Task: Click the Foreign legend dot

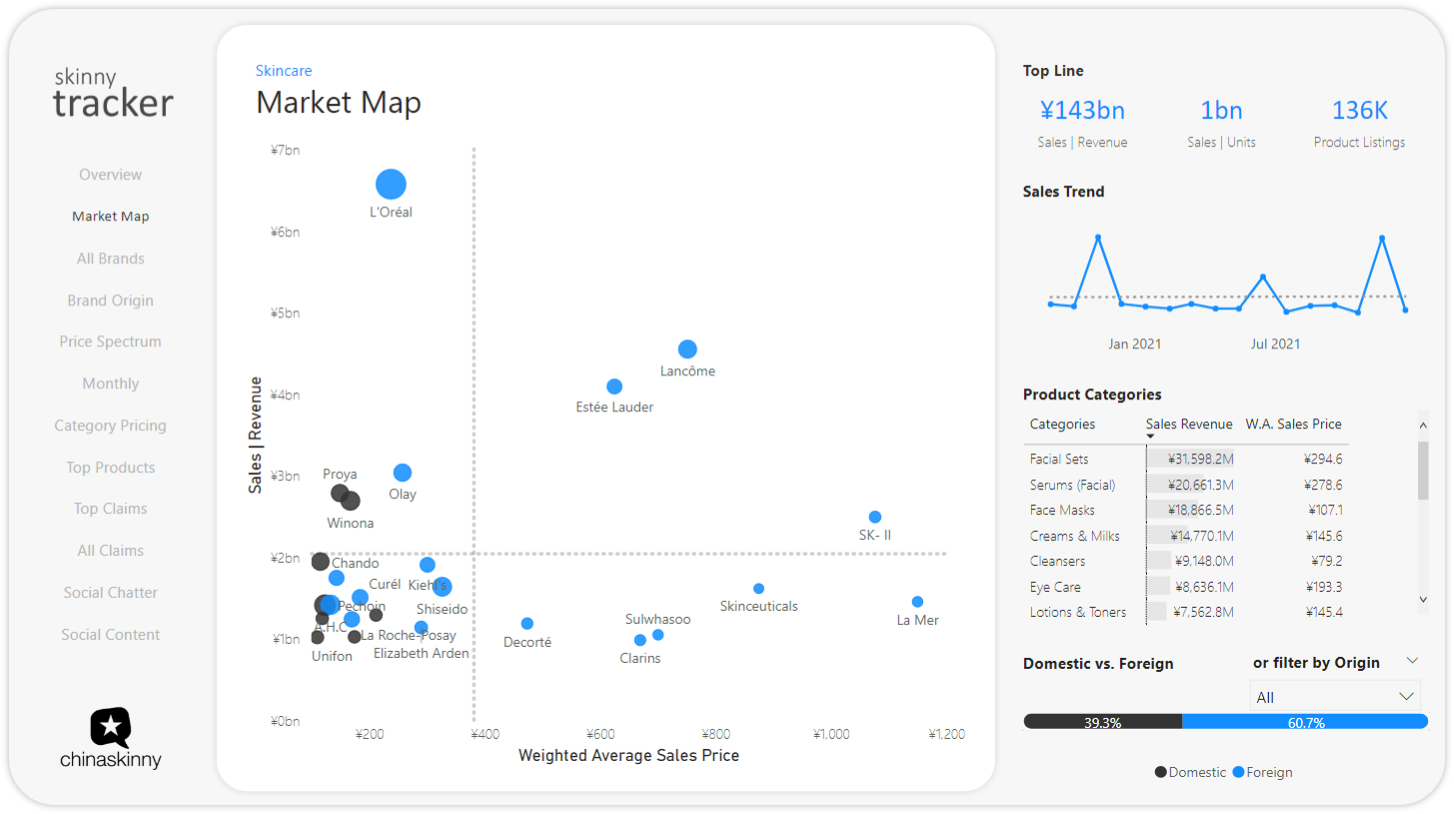Action: pos(1238,772)
